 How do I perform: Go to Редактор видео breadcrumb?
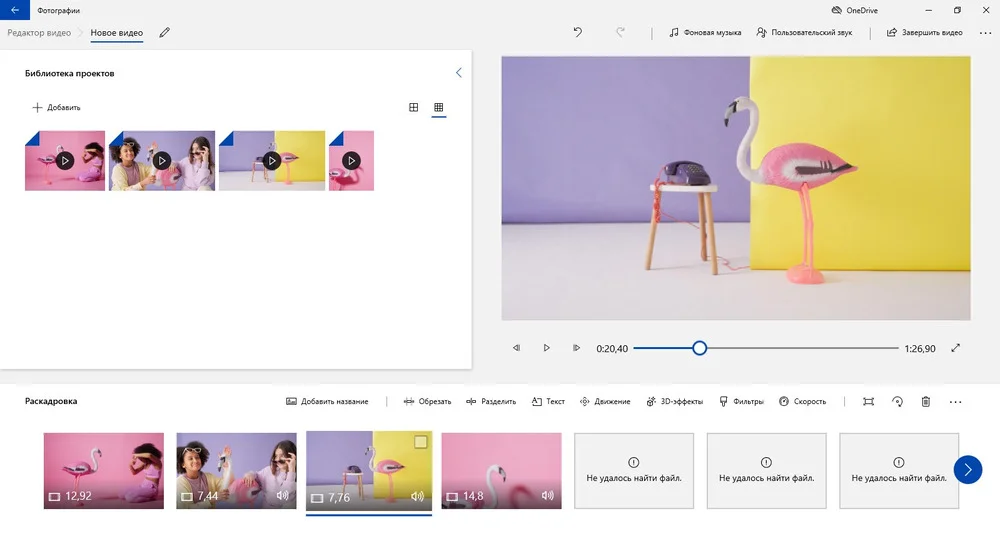pos(39,33)
